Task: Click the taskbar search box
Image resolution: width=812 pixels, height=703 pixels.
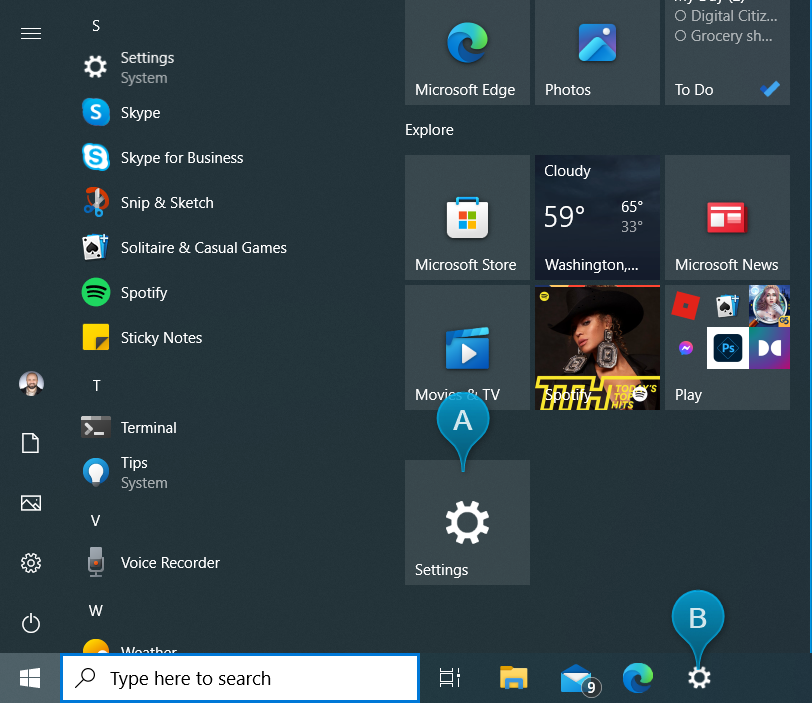Action: (x=240, y=678)
